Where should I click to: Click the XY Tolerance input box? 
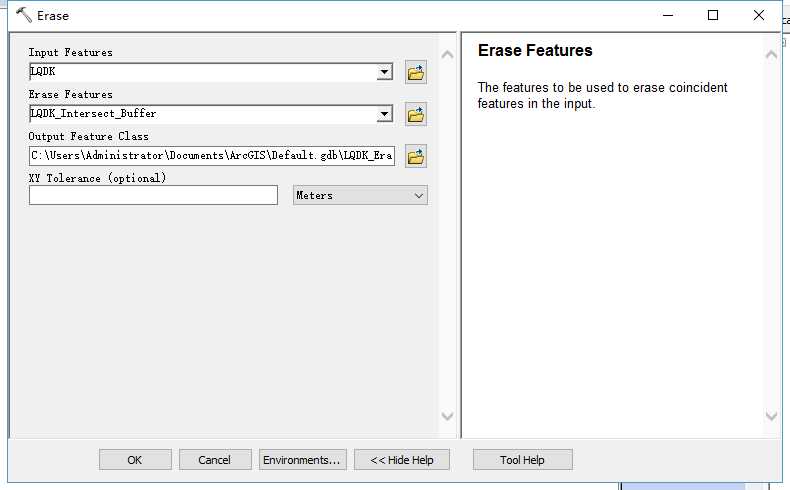pos(153,195)
